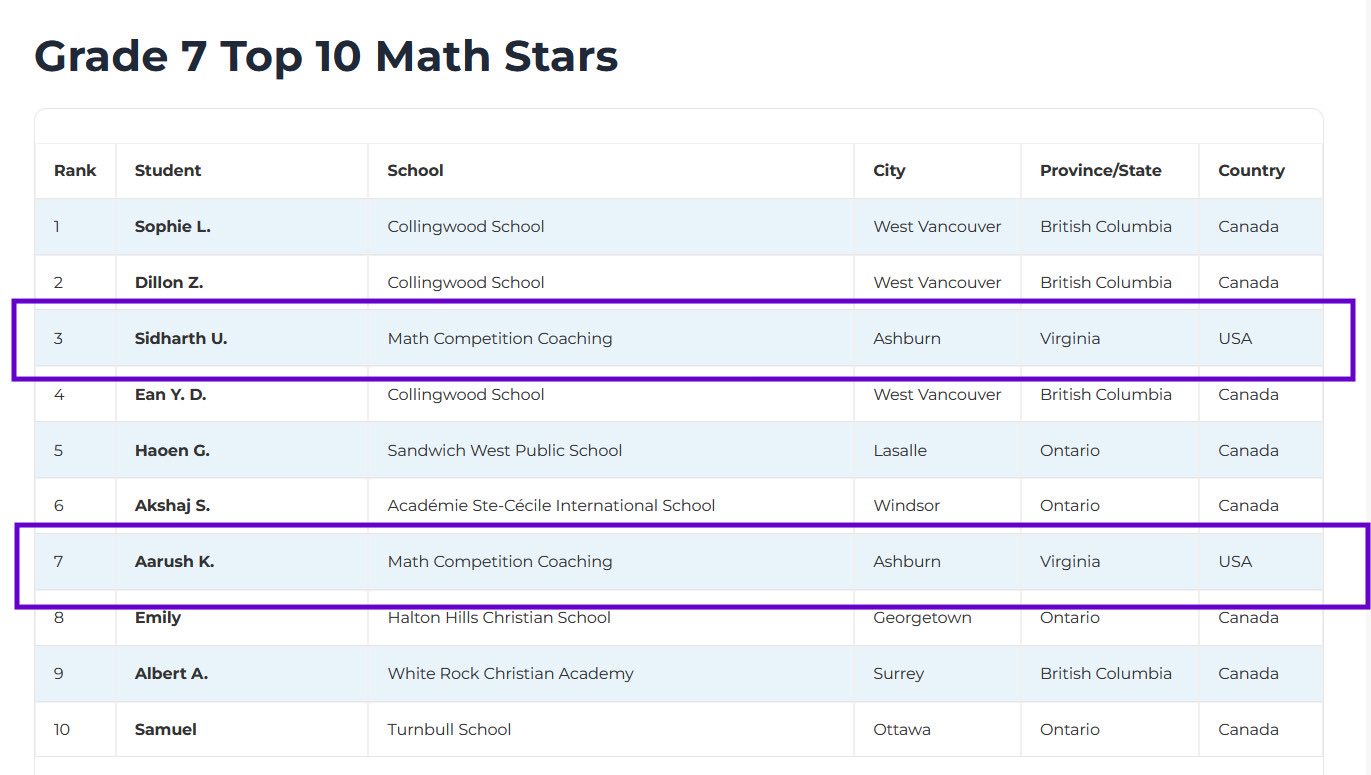
Task: Click the city "Georgetown"
Action: [922, 617]
